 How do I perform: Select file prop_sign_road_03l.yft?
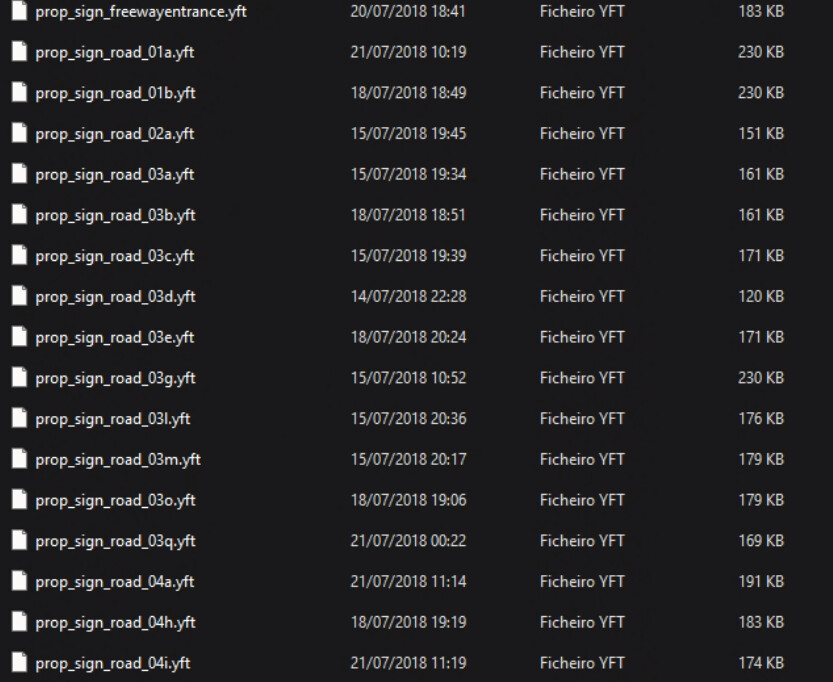[113, 419]
